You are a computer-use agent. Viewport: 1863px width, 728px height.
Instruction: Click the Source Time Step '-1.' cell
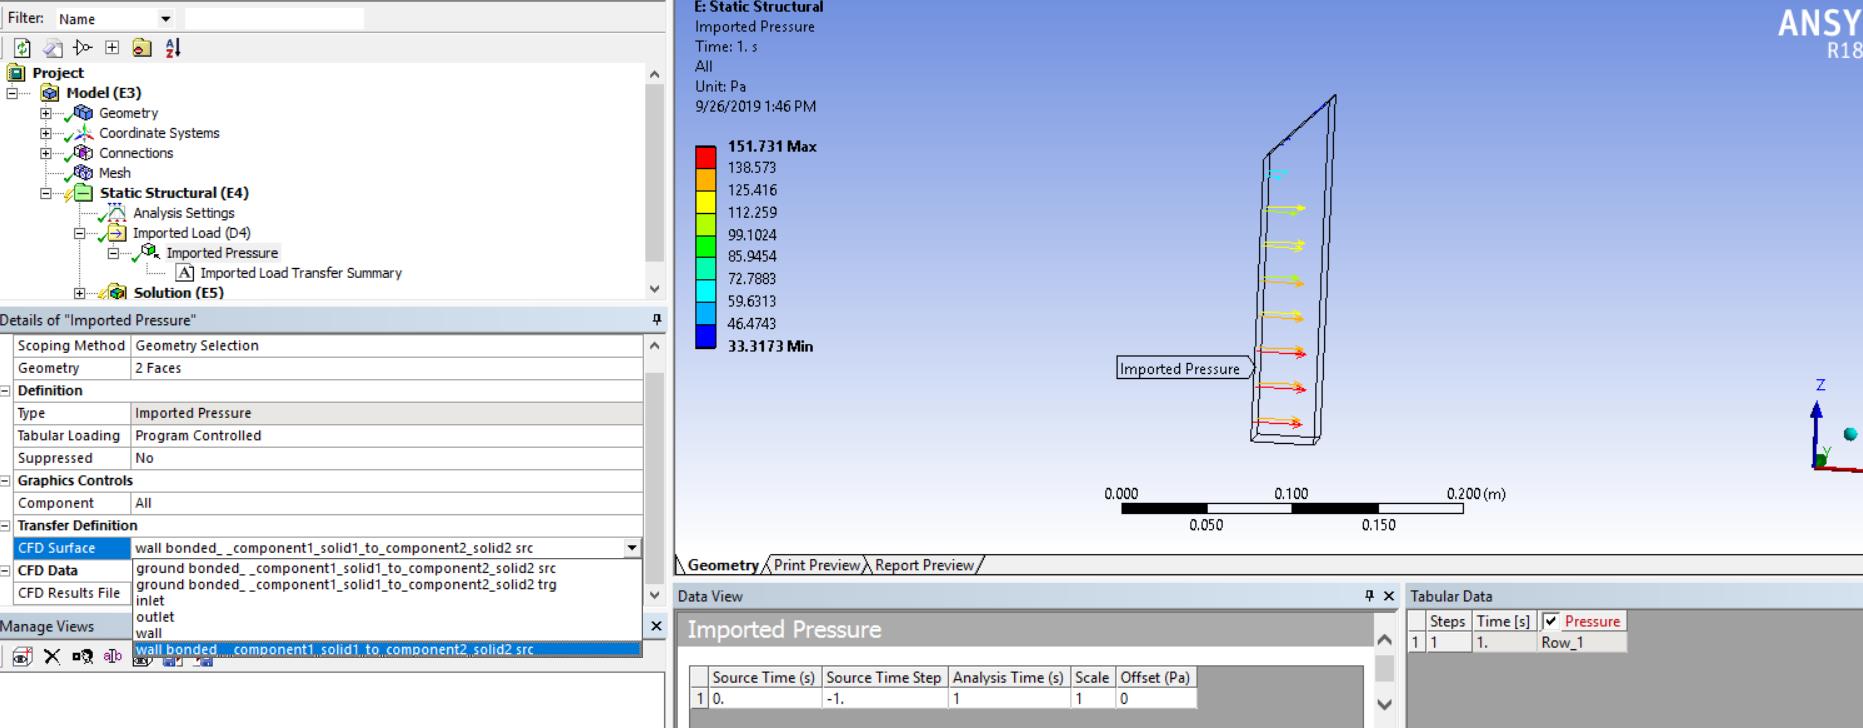(x=883, y=699)
